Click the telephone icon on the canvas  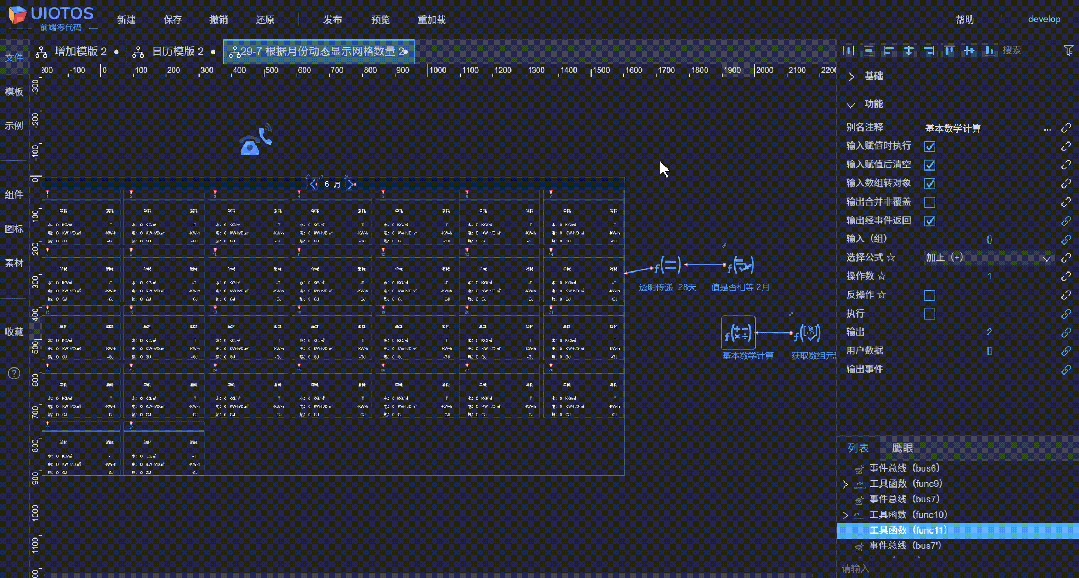pyautogui.click(x=255, y=140)
